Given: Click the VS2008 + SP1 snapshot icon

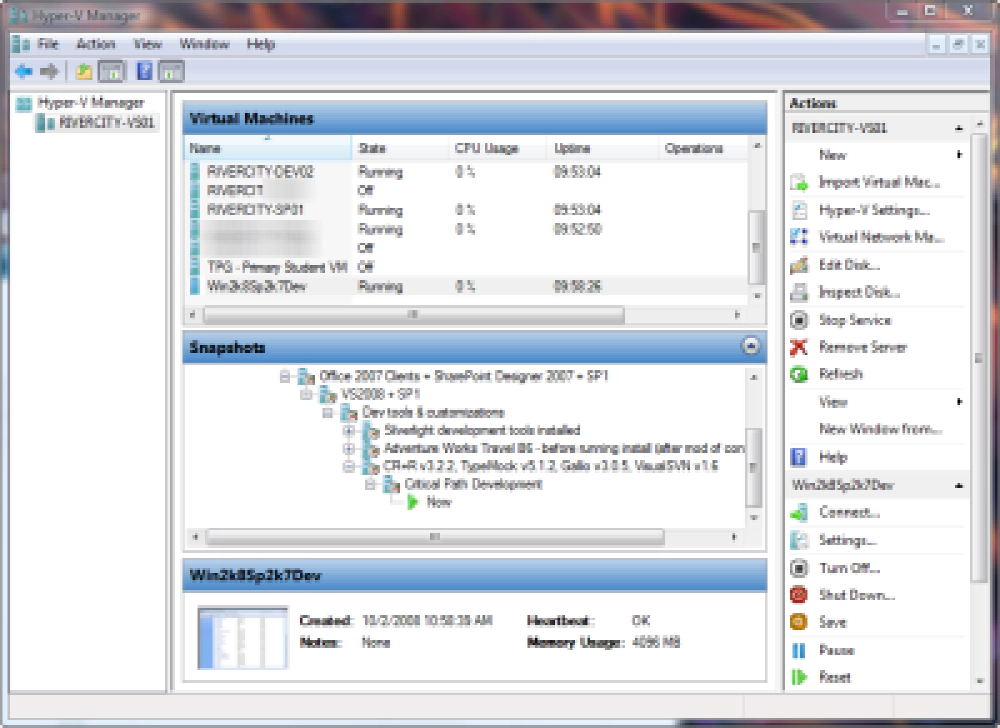Looking at the screenshot, I should pyautogui.click(x=328, y=395).
